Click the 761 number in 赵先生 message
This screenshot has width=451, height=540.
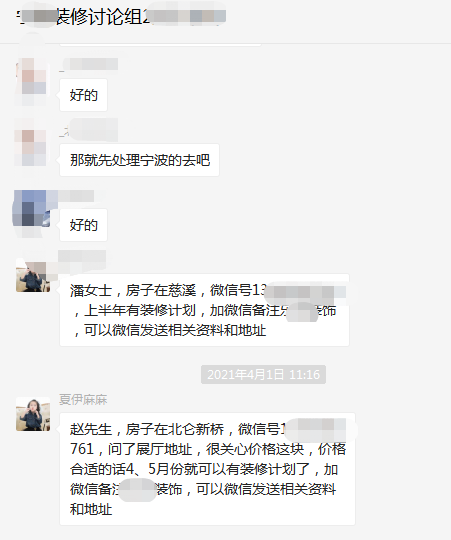click(82, 449)
